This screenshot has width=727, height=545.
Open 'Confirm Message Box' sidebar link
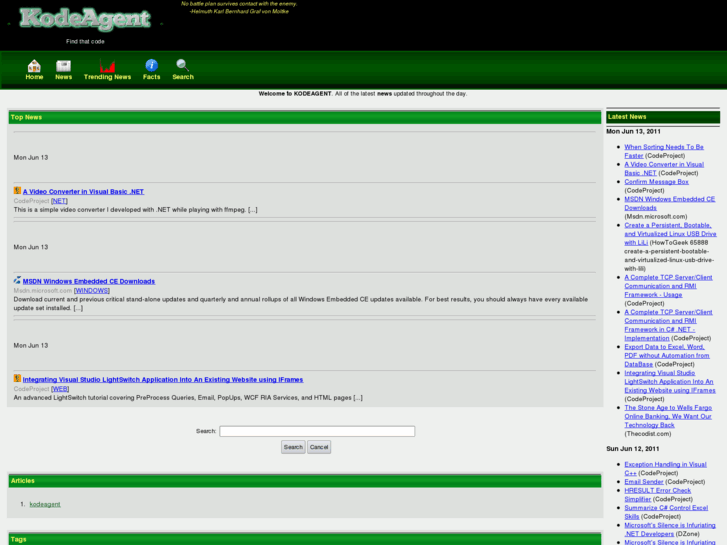[656, 182]
